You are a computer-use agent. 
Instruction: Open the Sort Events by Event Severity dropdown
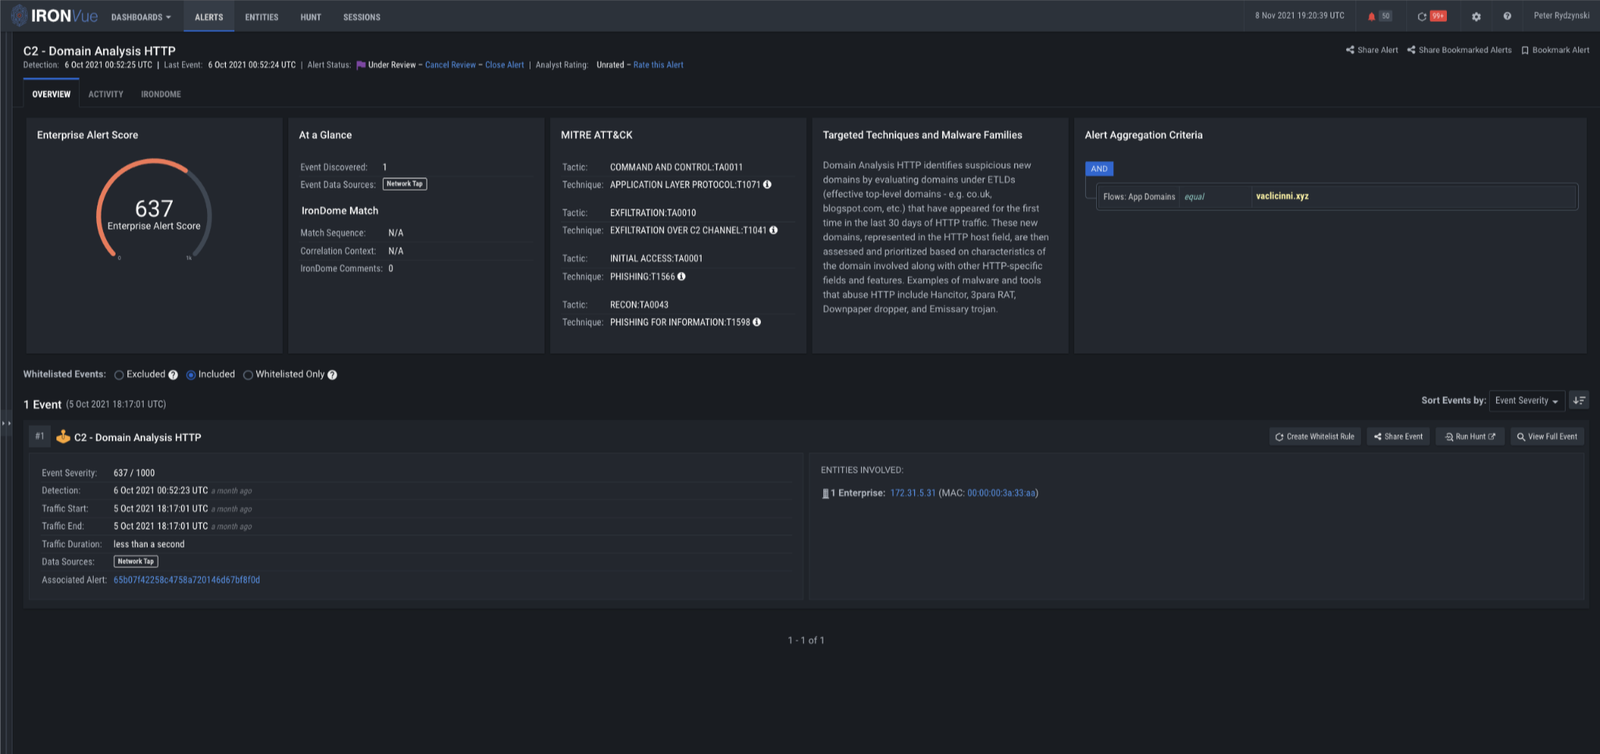[1527, 400]
